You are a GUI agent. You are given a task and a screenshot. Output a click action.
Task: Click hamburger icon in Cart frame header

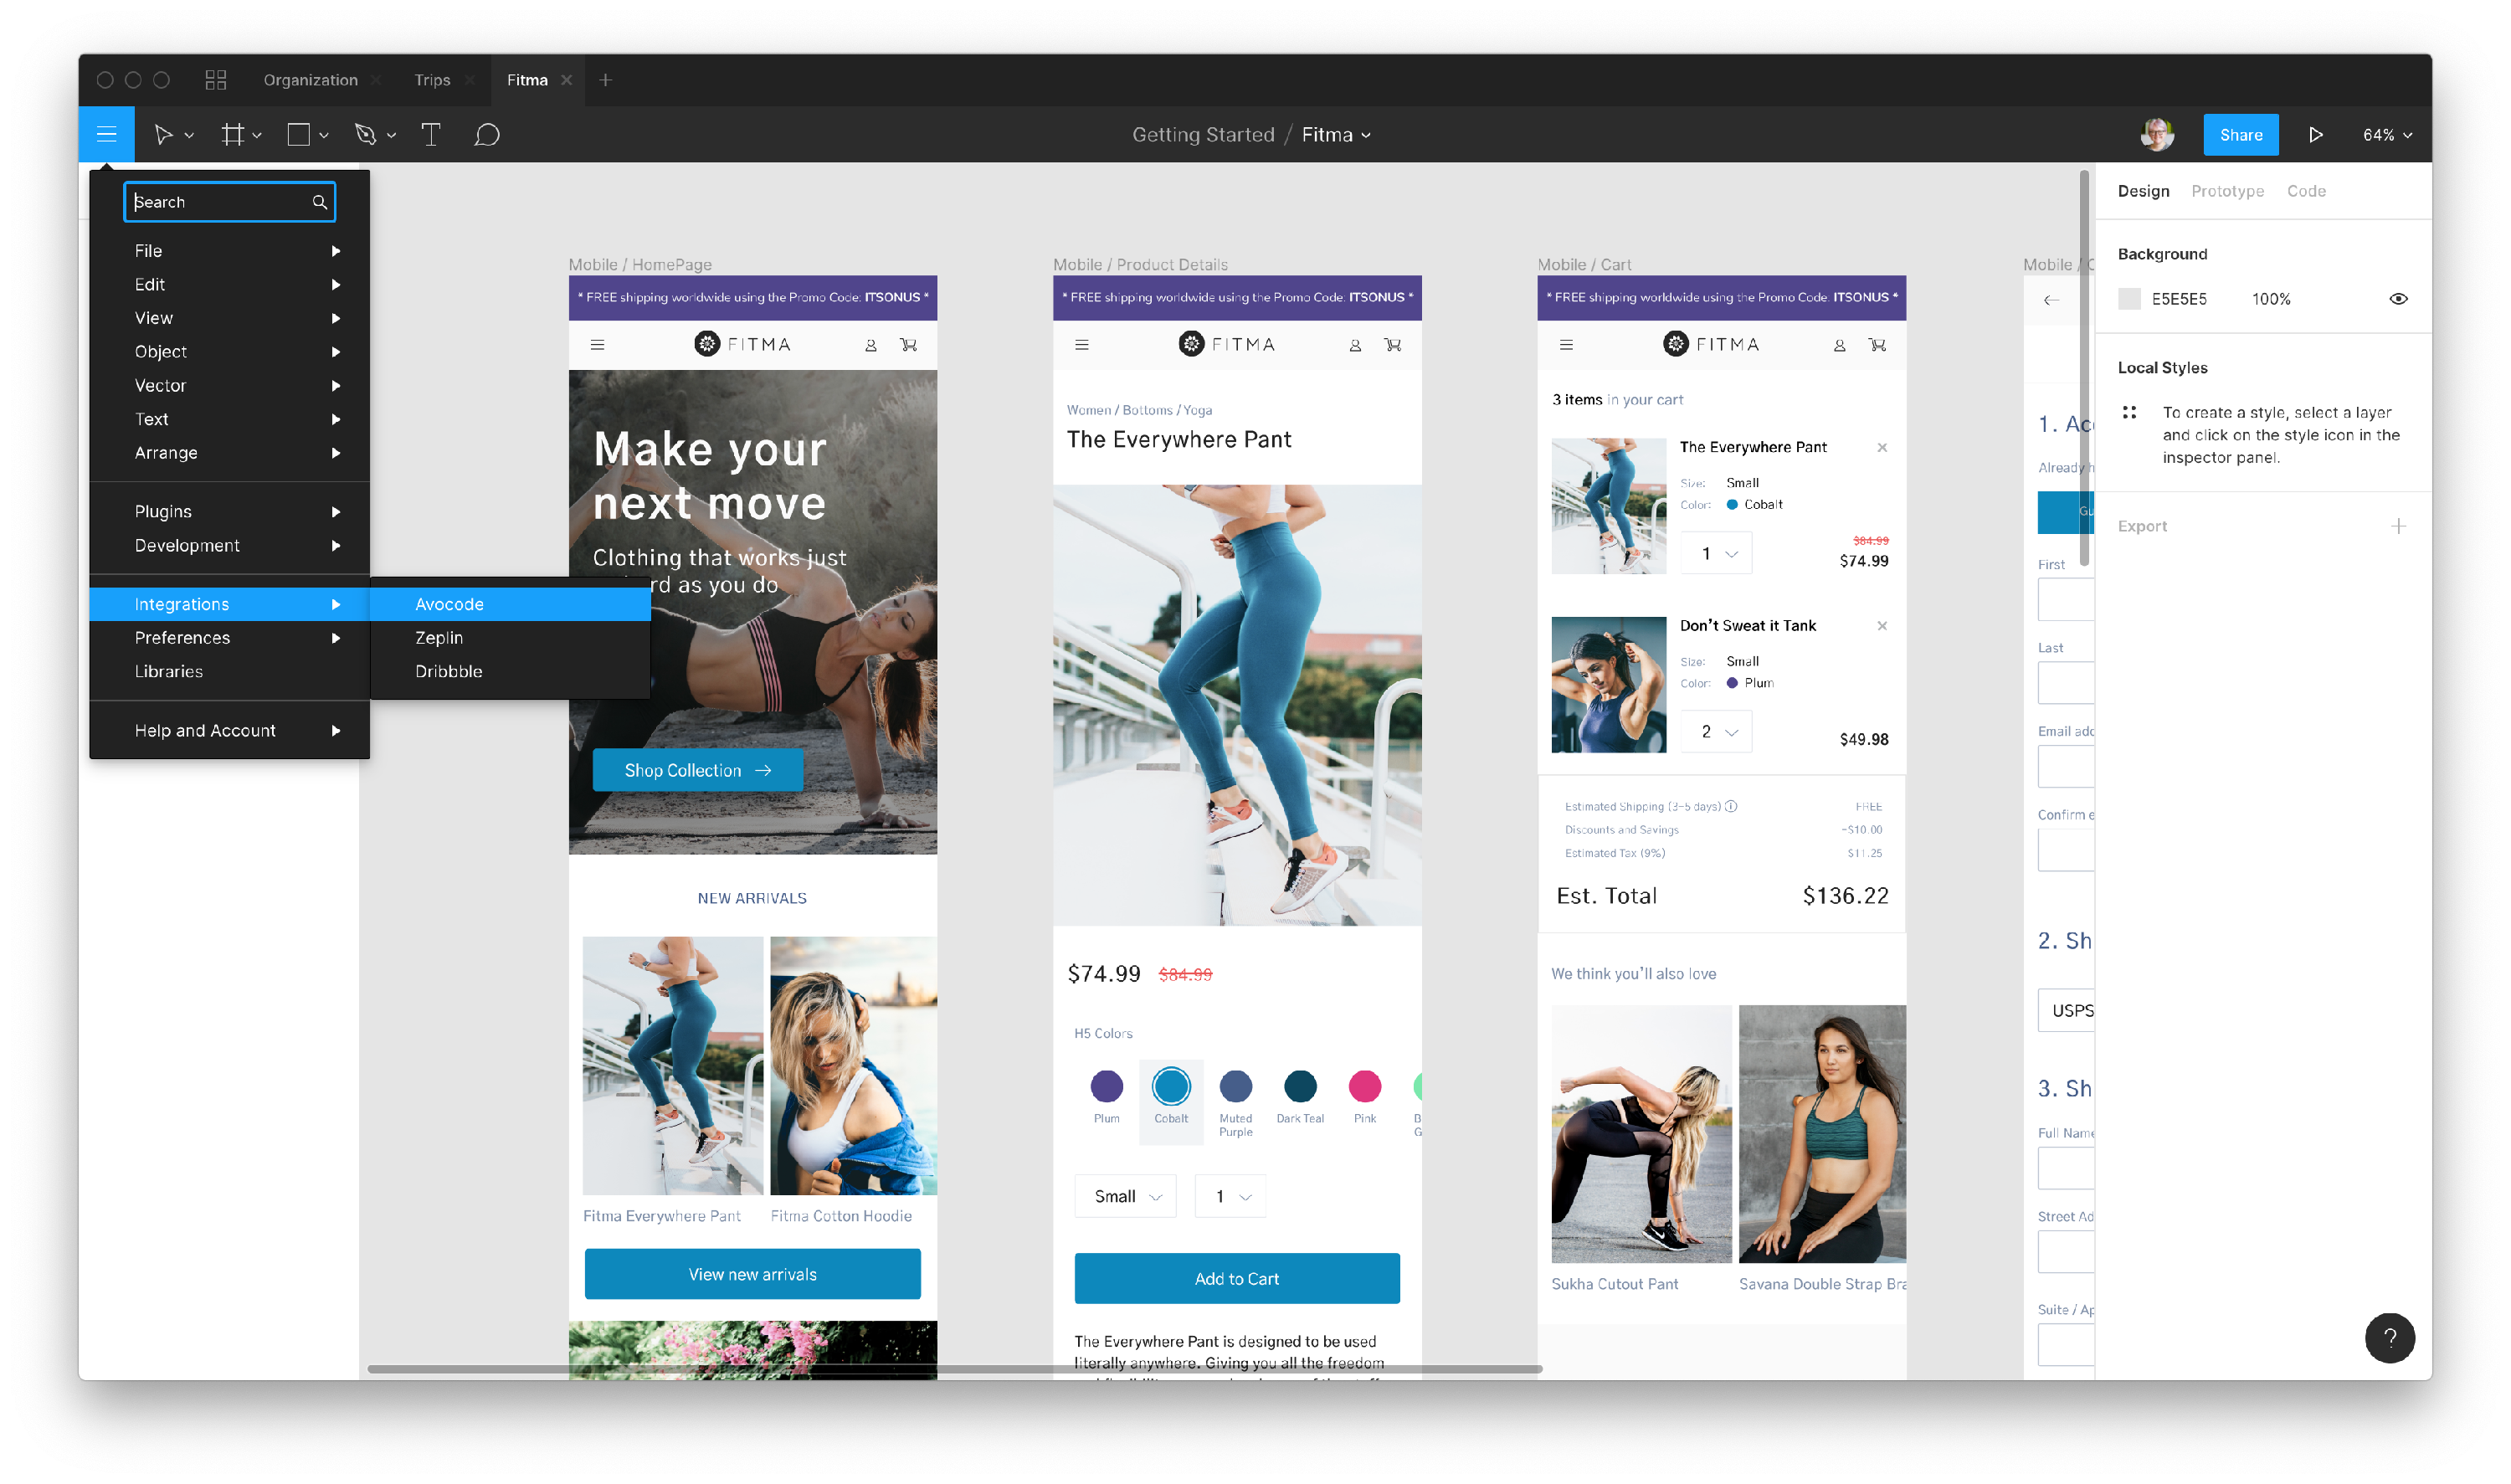(1566, 344)
